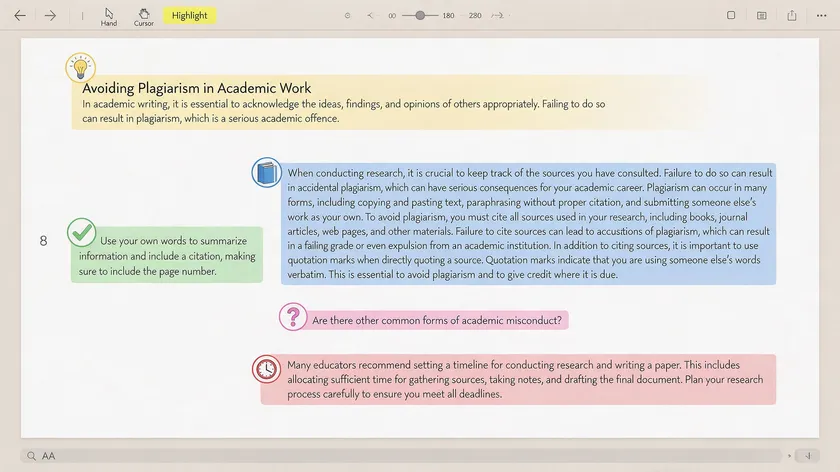Viewport: 840px width, 472px height.
Task: Activate the yellow Highlight button
Action: click(190, 16)
